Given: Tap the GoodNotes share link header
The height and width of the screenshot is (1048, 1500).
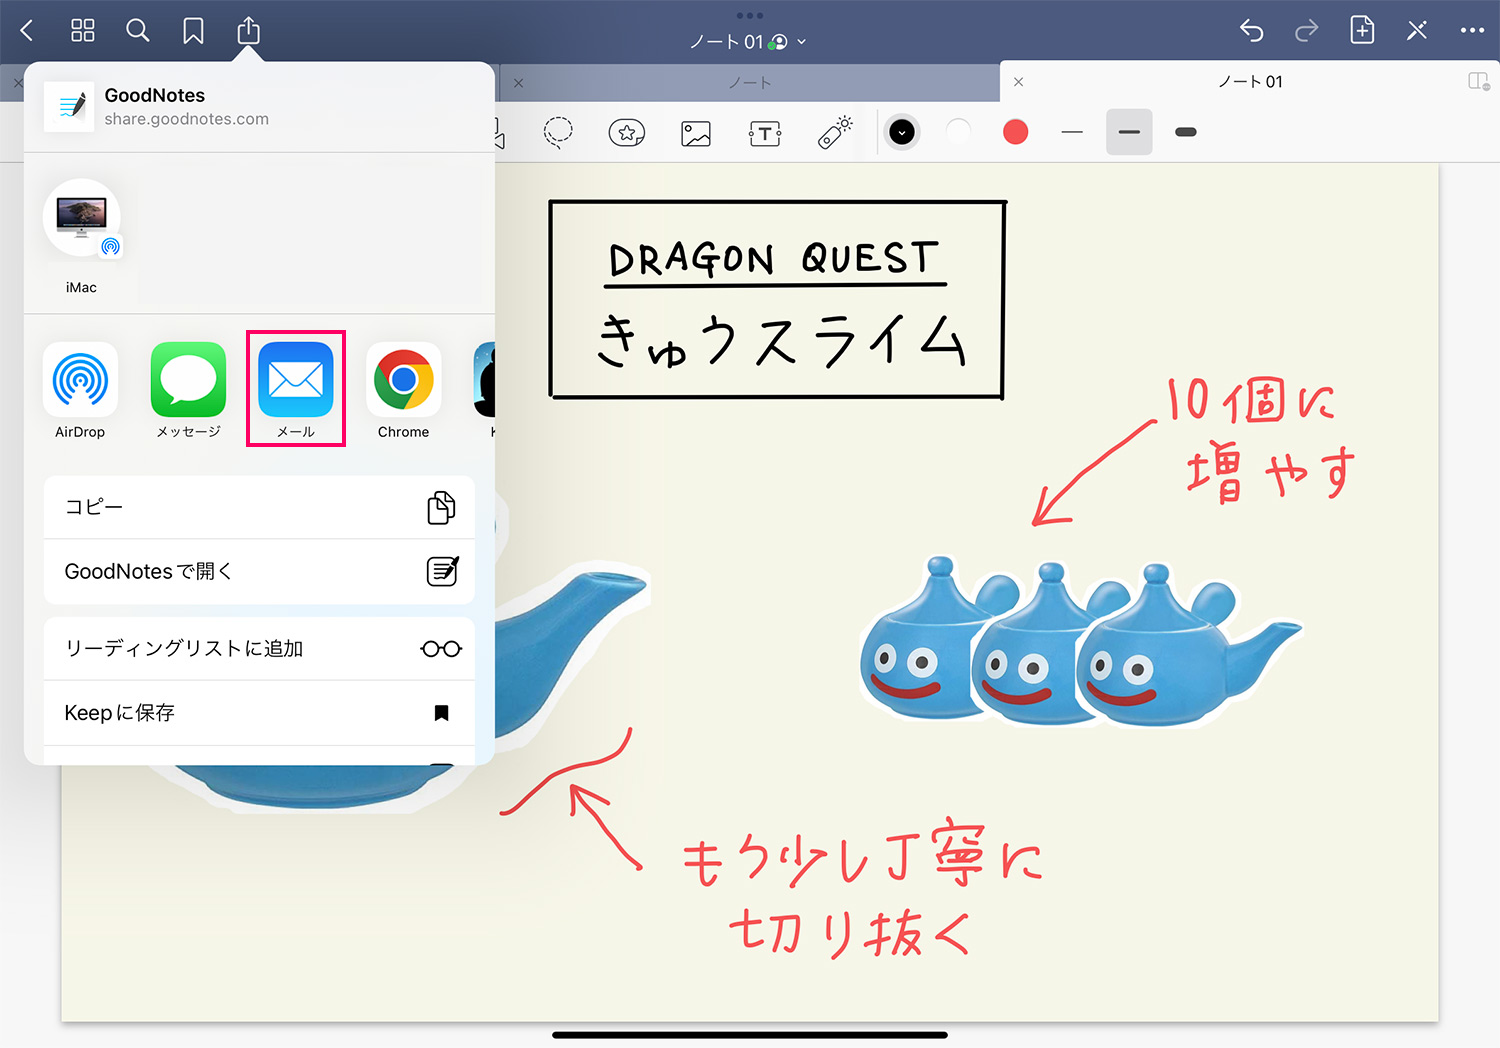Looking at the screenshot, I should click(259, 107).
